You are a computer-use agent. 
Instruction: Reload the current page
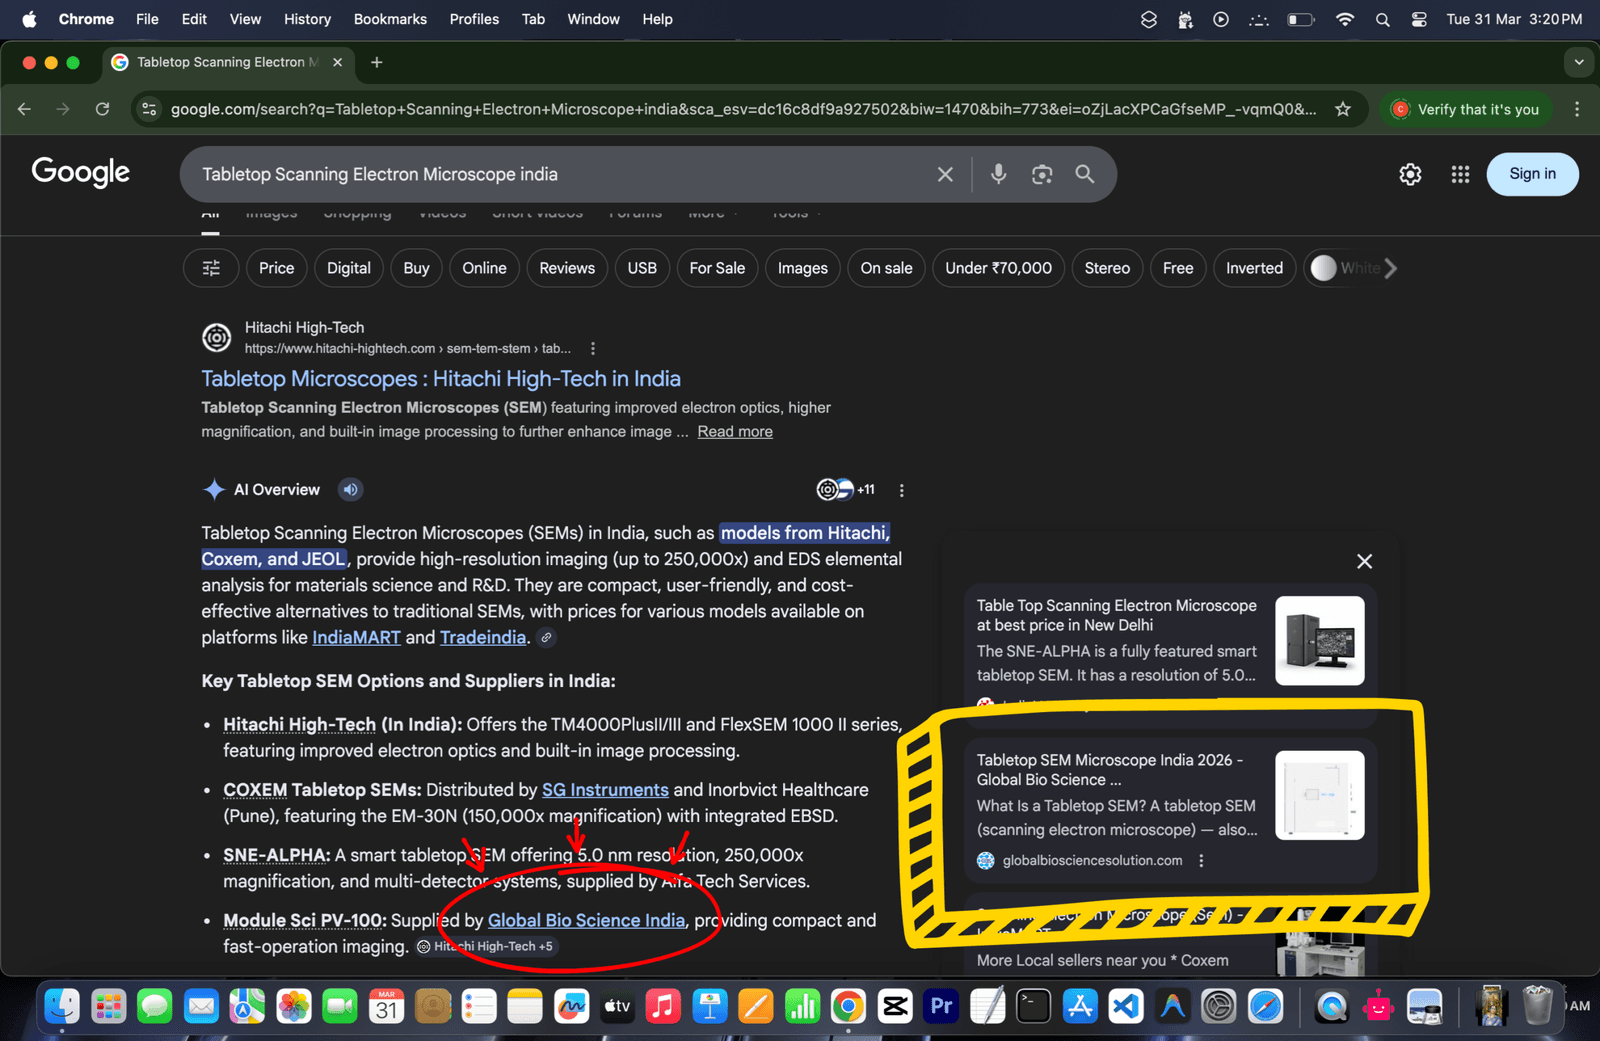coord(102,109)
